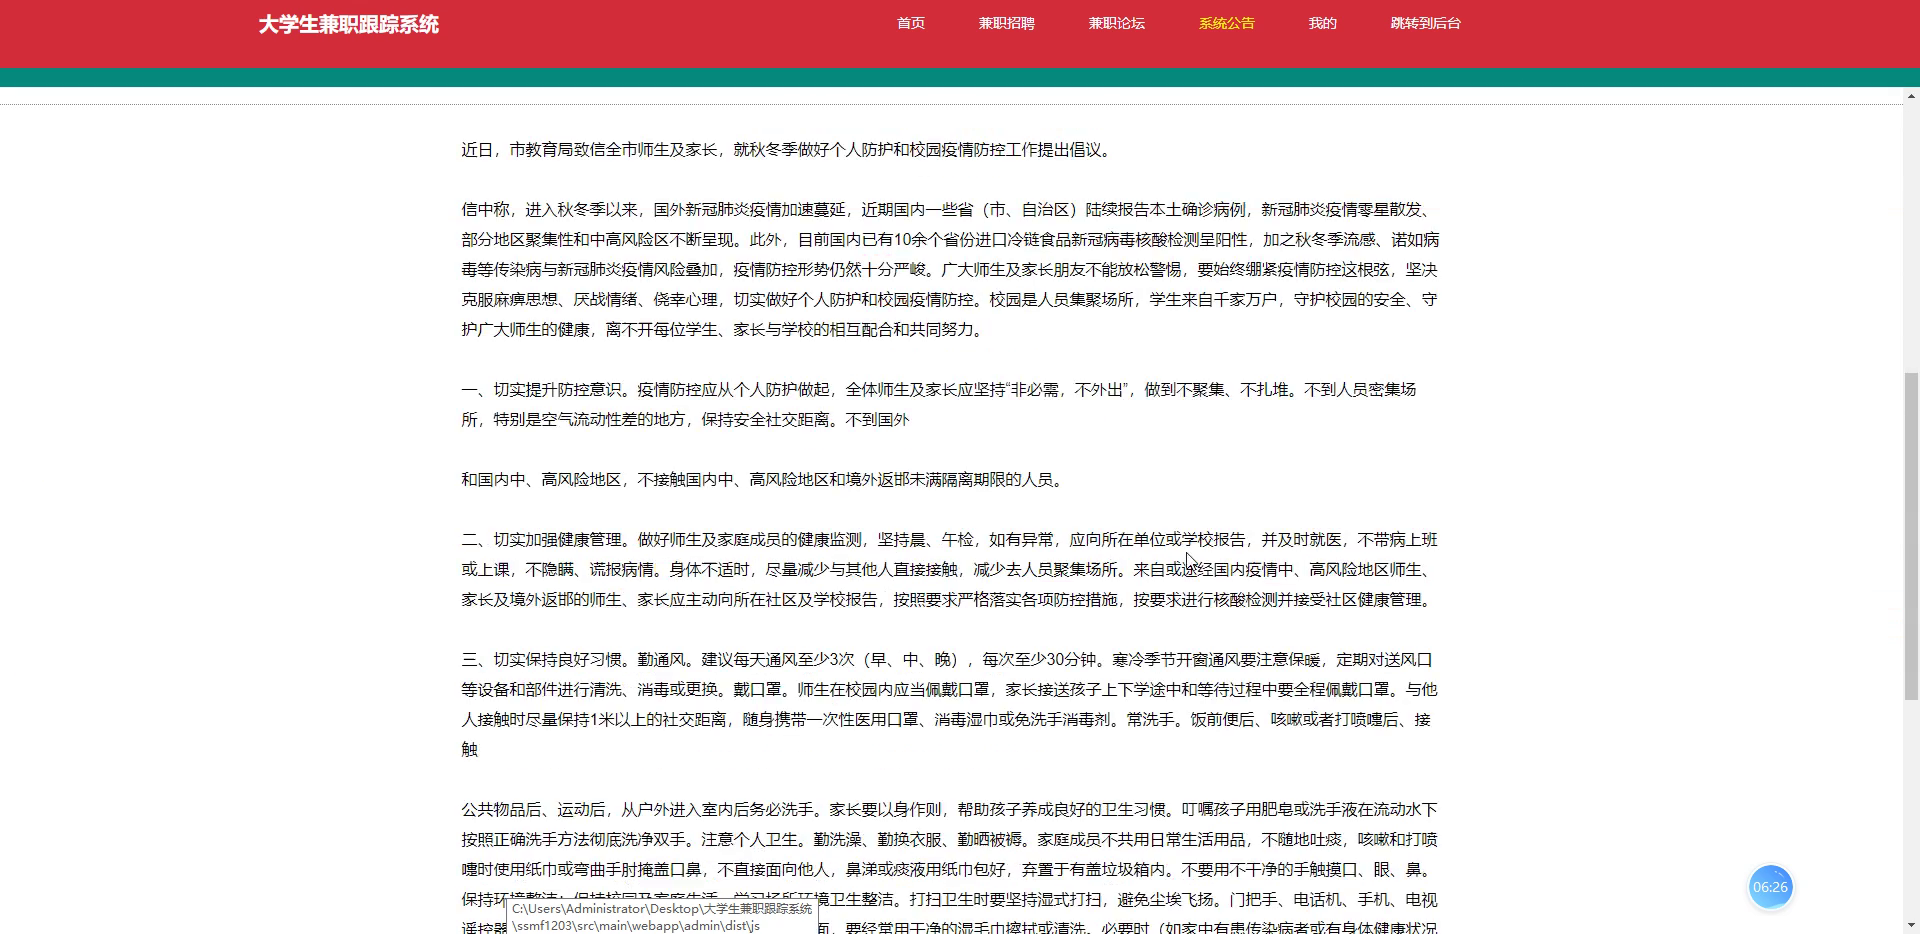
Task: Click the line starting 克服麻痹思想、厌战情绪
Action: [x=949, y=300]
